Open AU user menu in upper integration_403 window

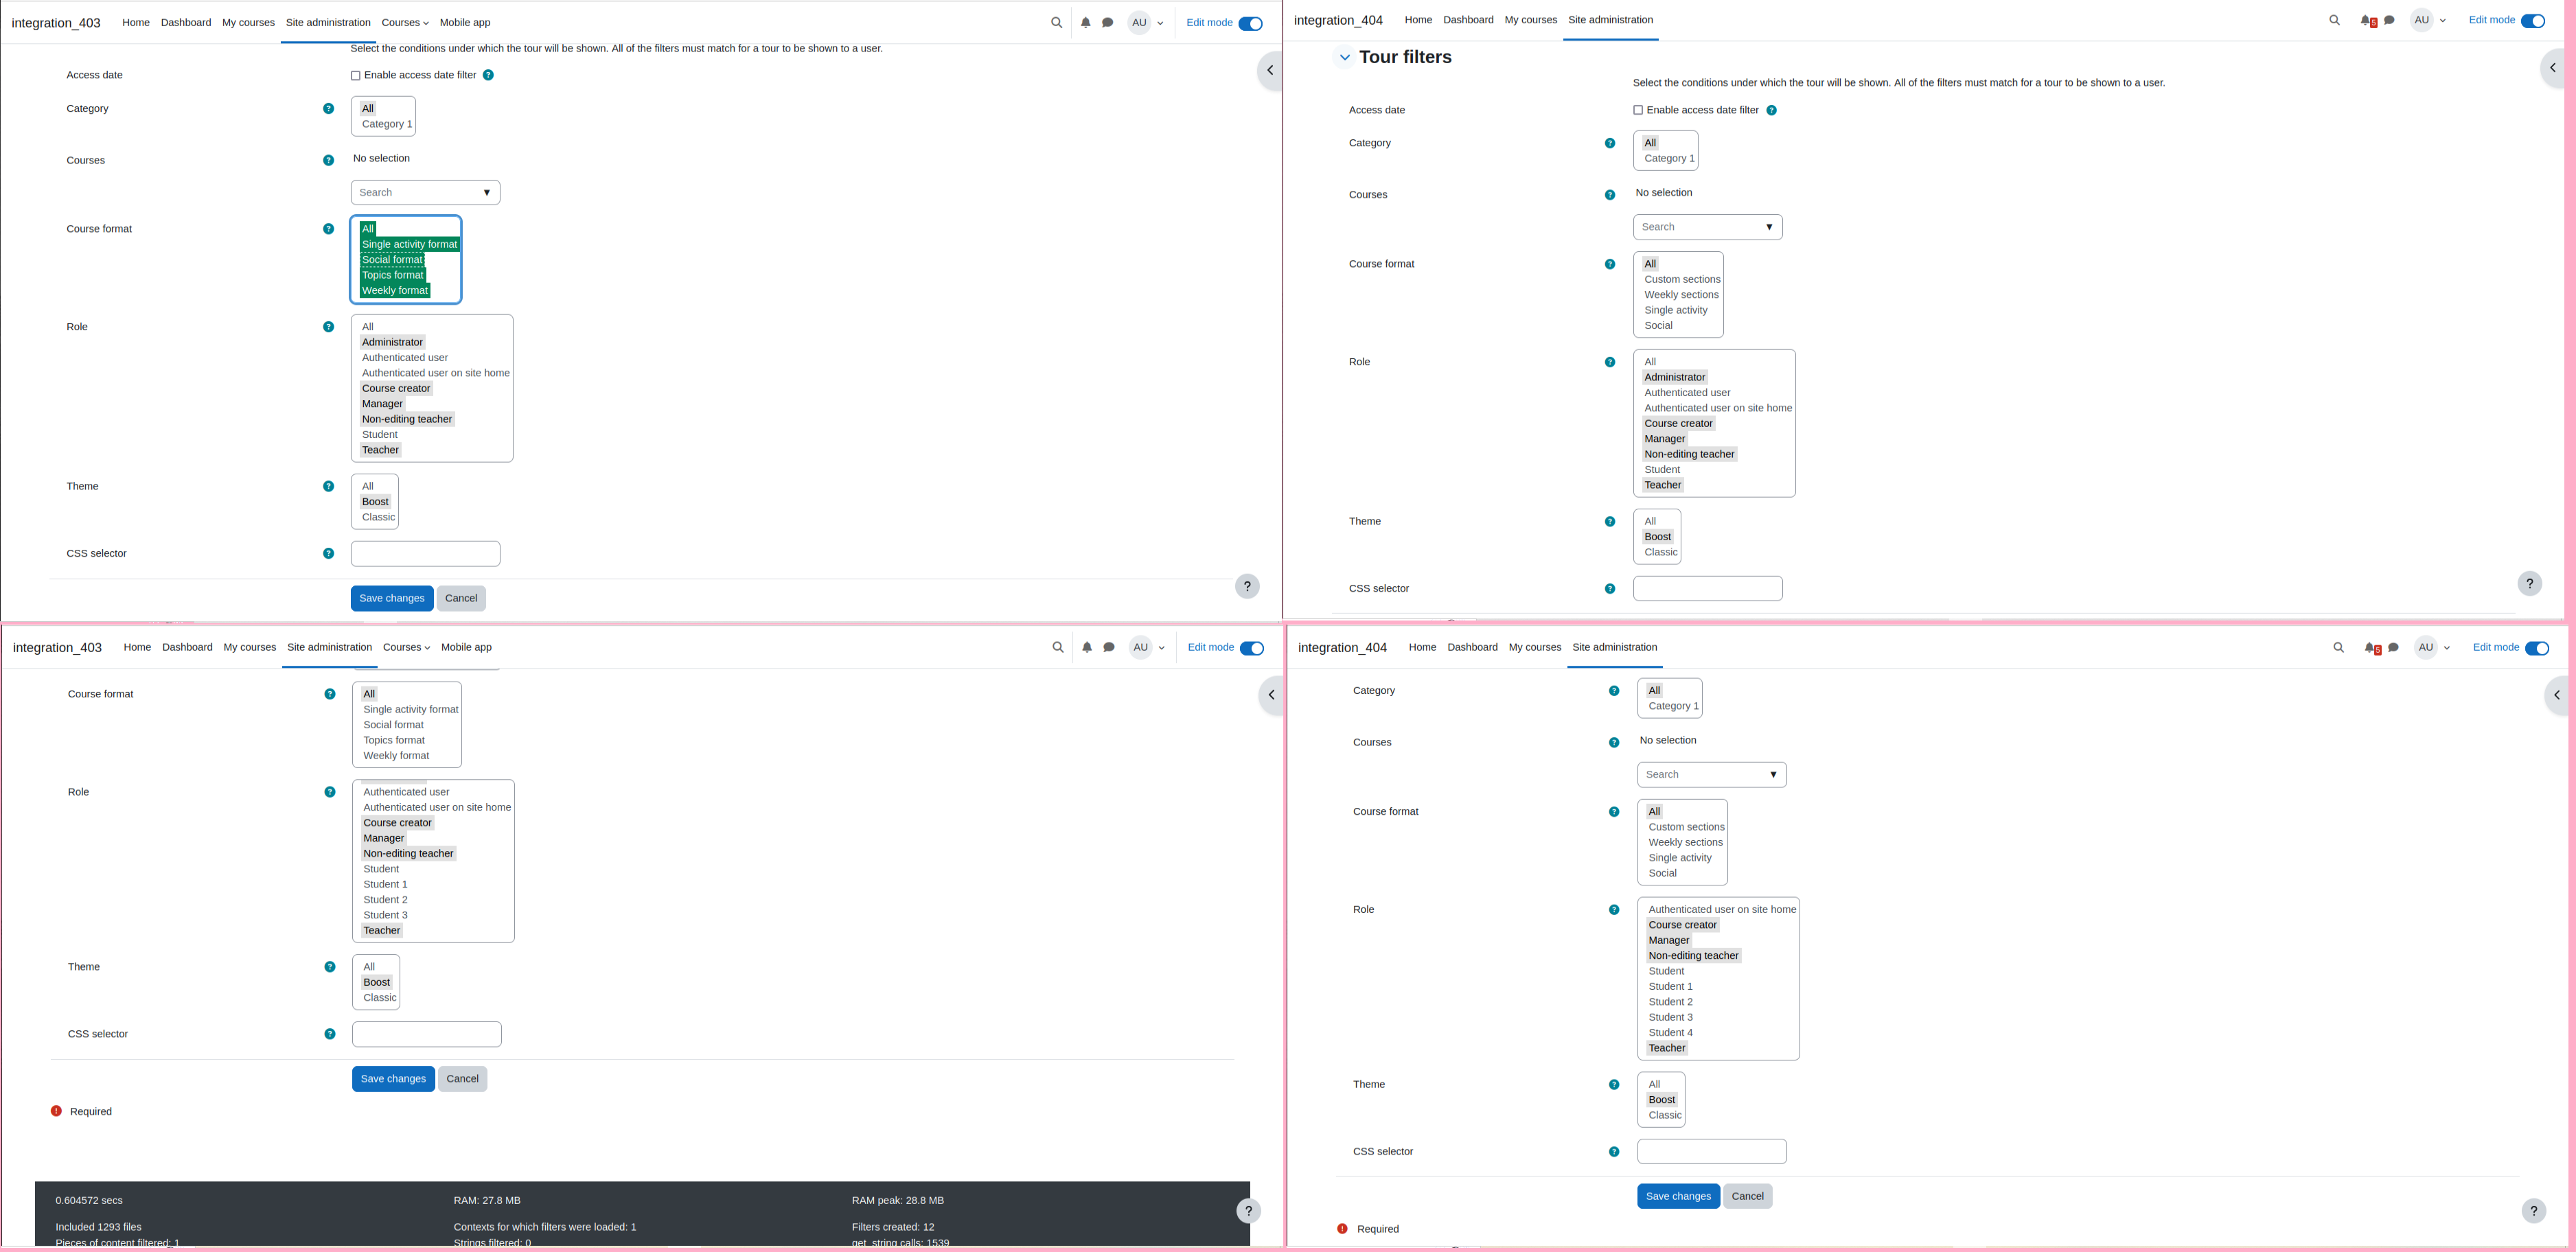pos(1146,22)
